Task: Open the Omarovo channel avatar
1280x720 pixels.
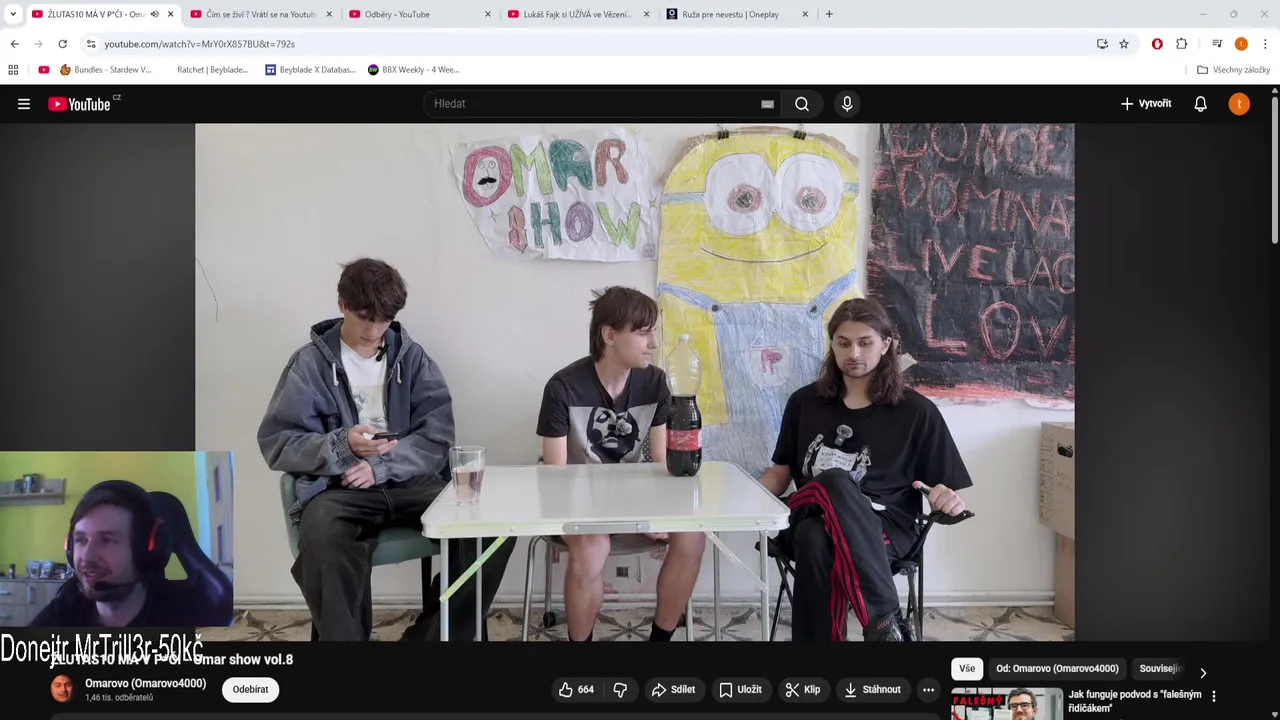Action: click(x=62, y=689)
